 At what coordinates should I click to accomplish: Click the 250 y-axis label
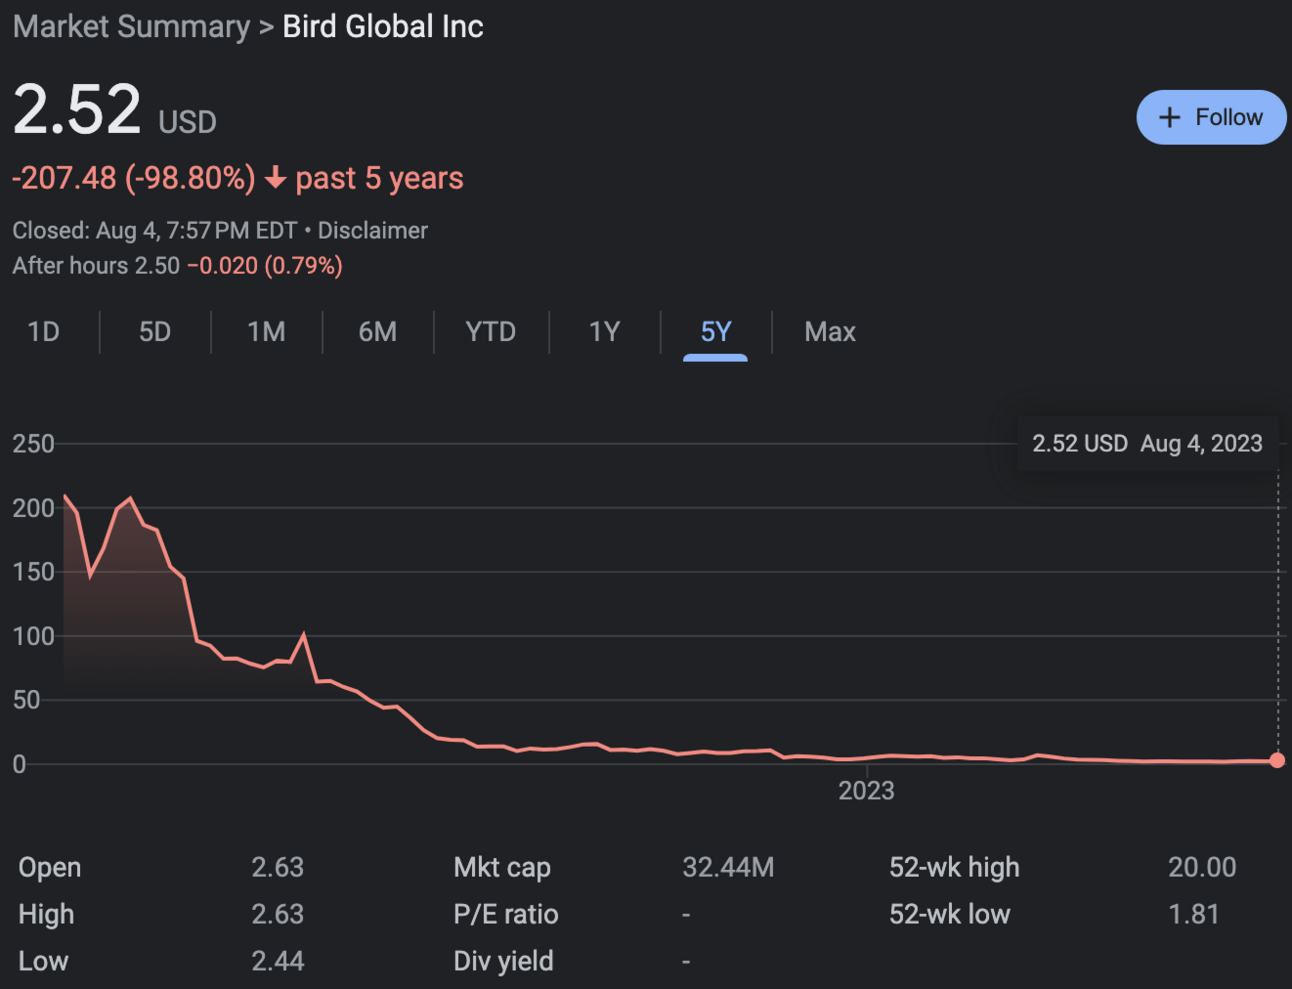pos(33,444)
